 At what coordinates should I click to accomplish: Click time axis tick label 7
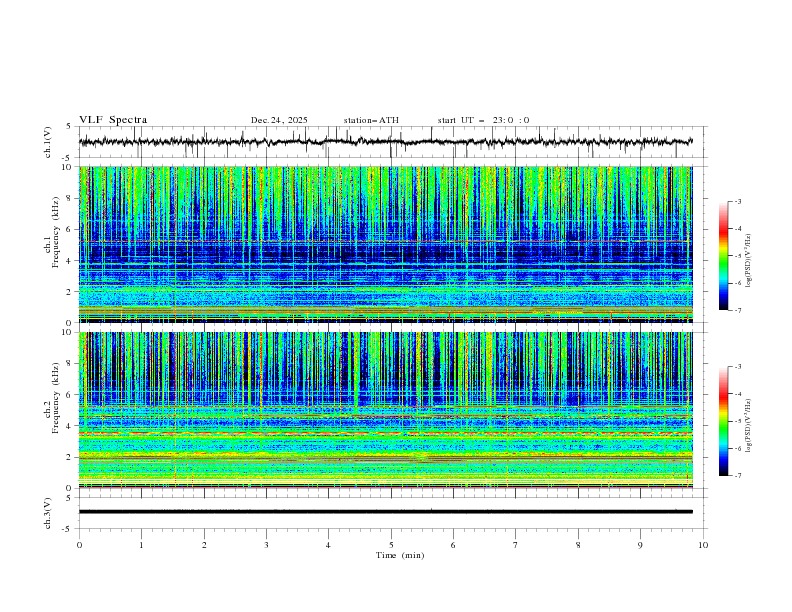pos(516,545)
